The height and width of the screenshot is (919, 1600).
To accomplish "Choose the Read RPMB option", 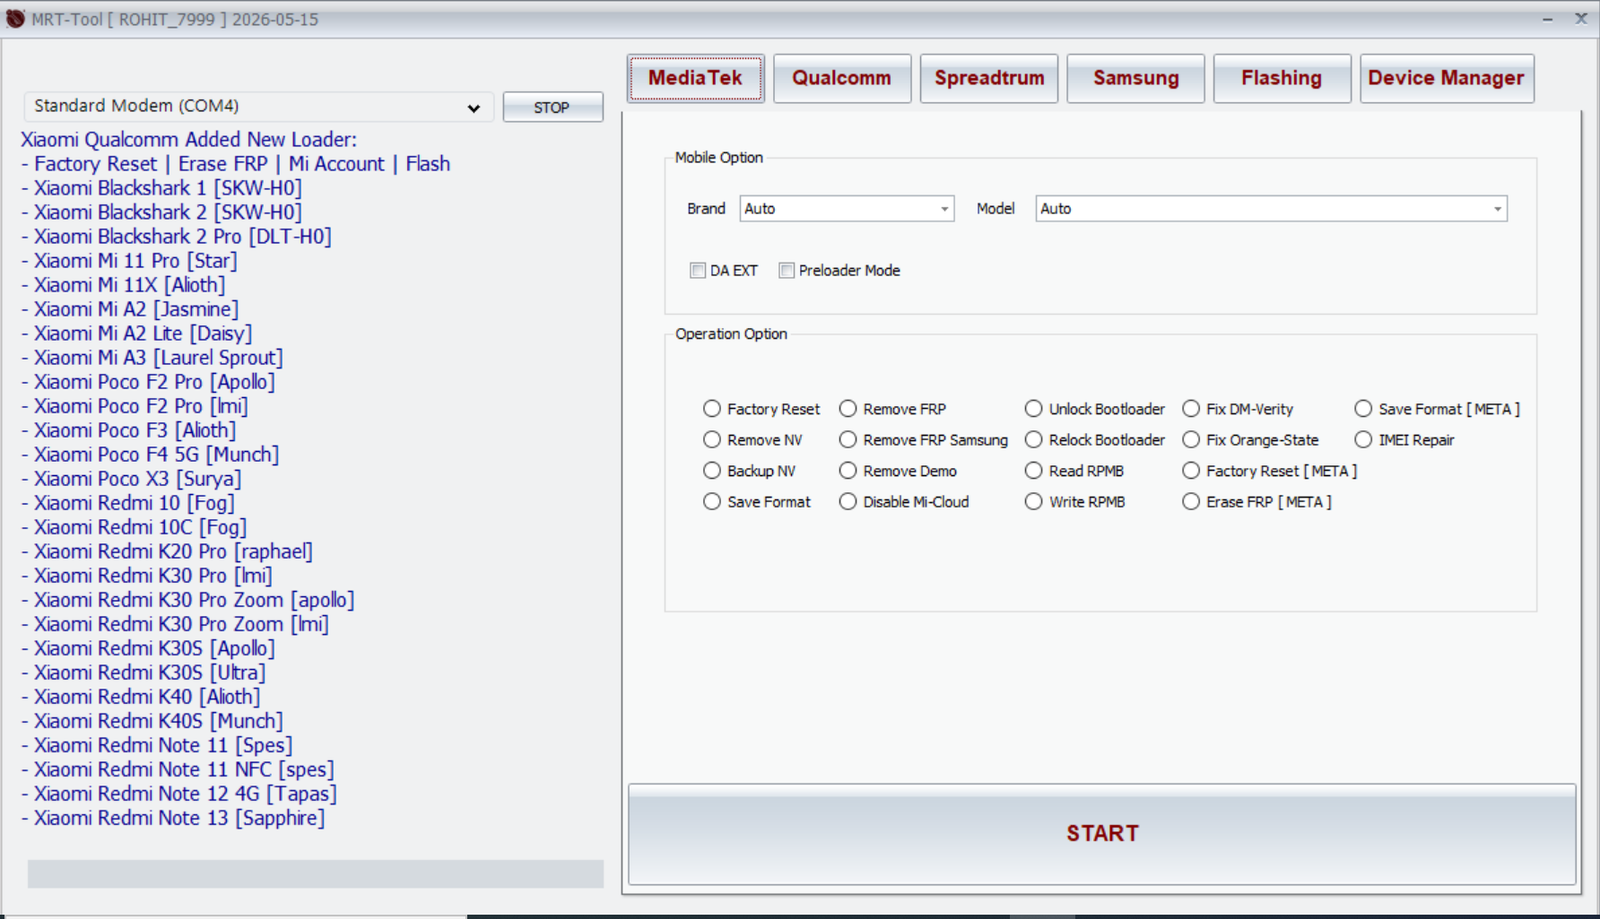I will pos(1033,470).
